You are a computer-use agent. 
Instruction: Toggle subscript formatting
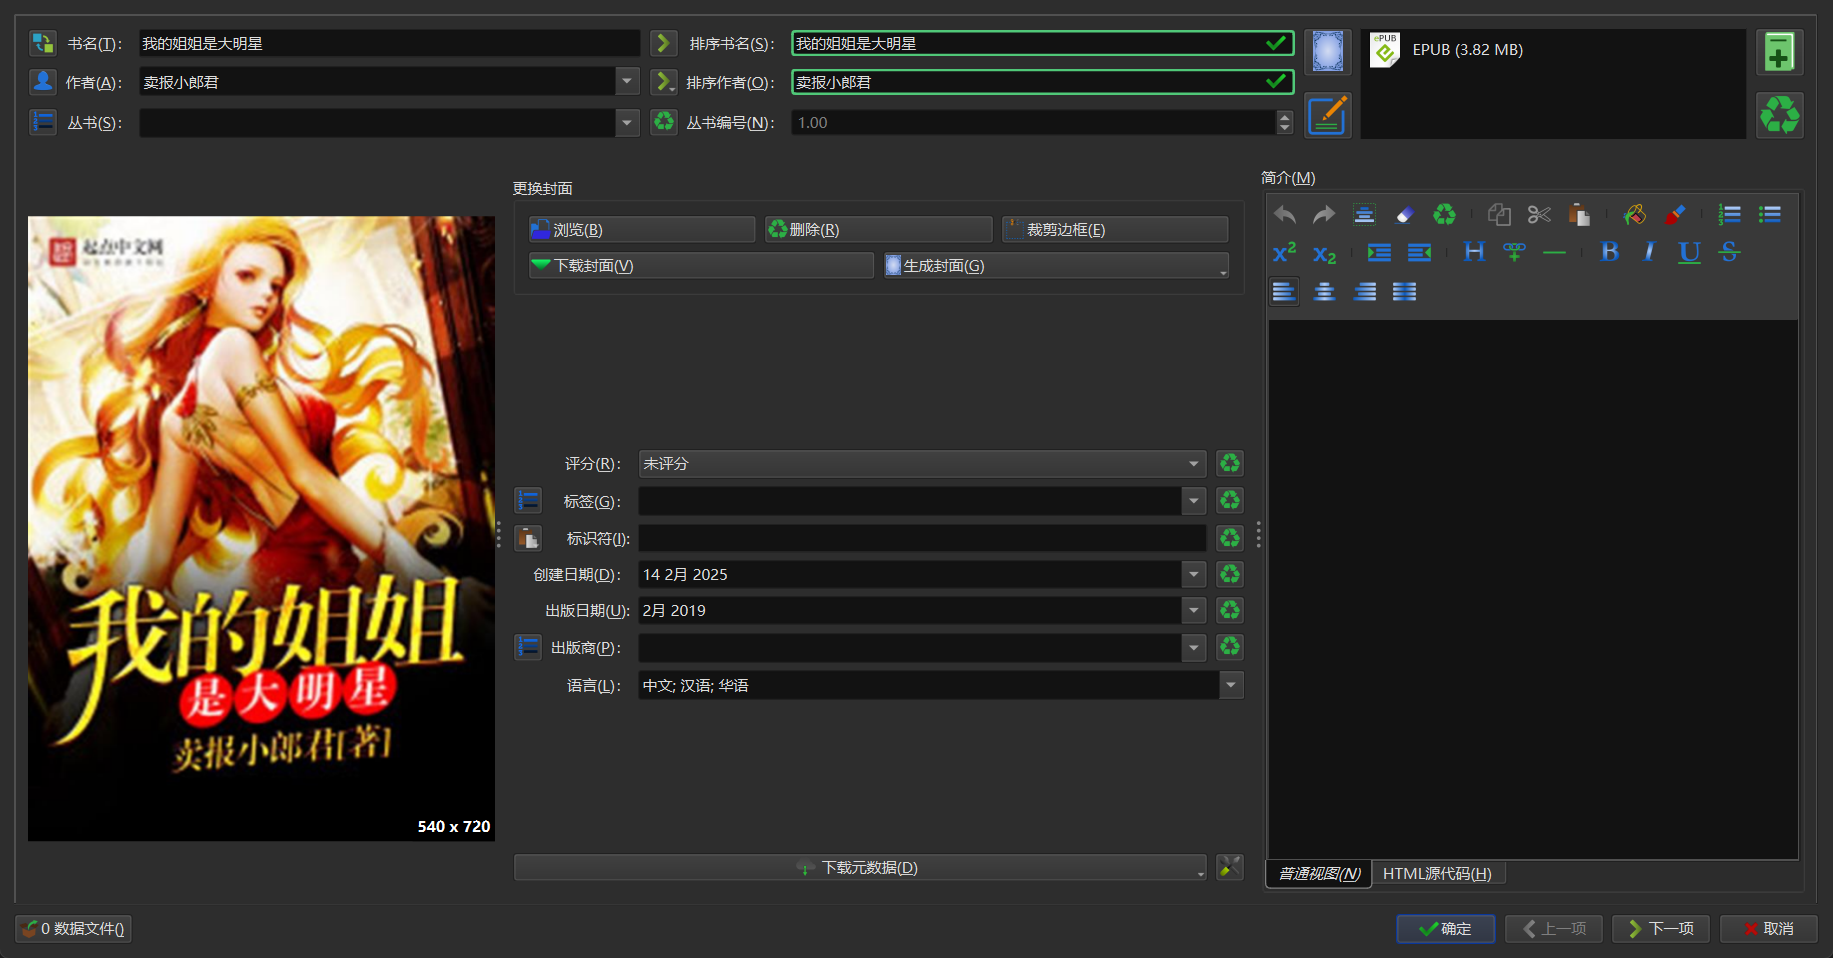[1324, 253]
